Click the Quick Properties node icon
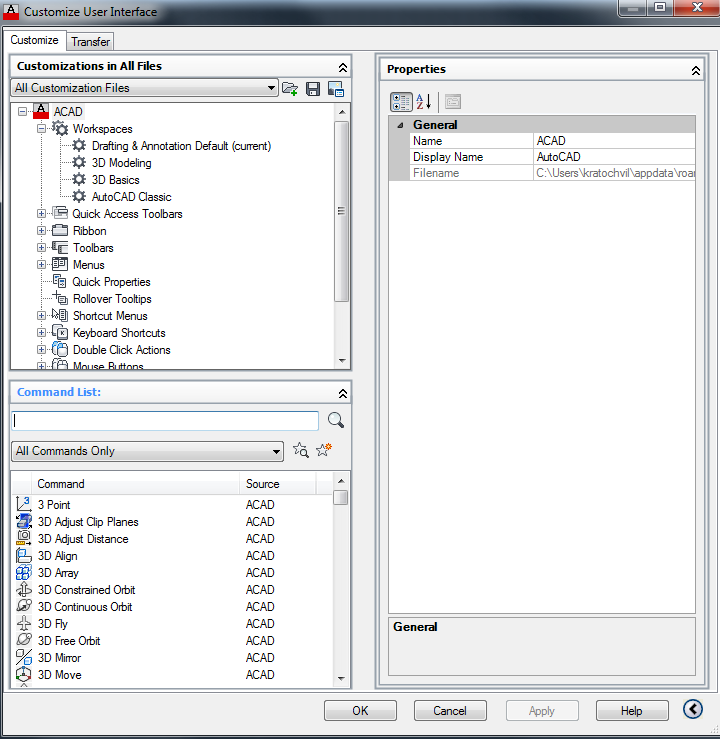 point(59,281)
